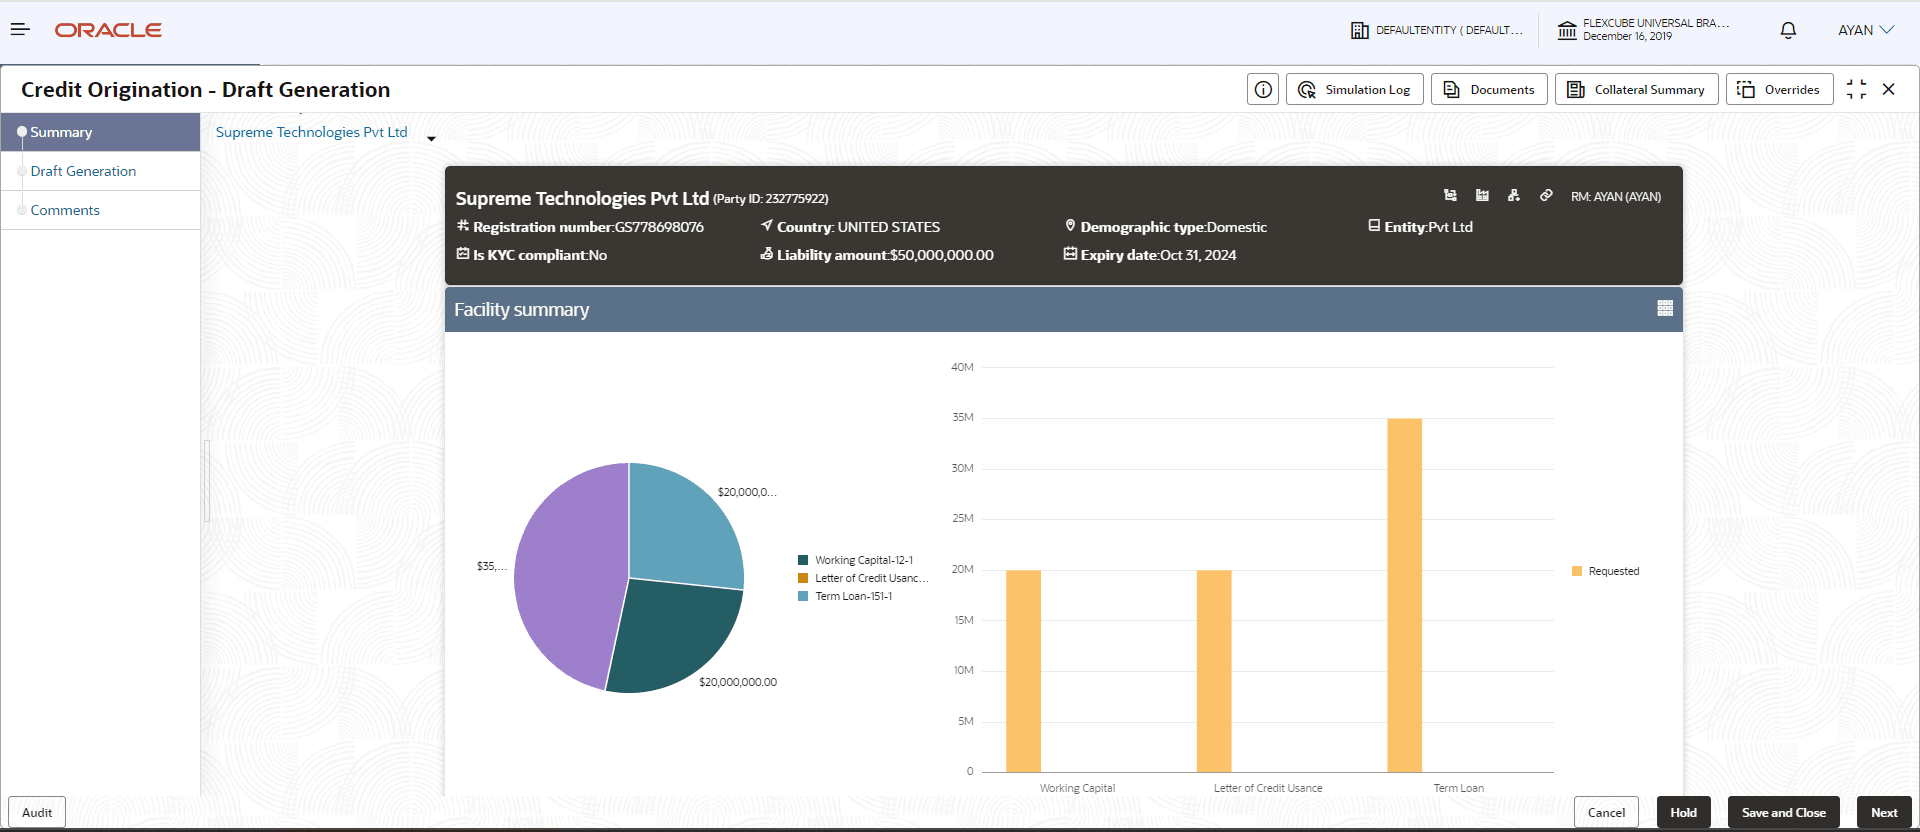Image resolution: width=1920 pixels, height=832 pixels.
Task: Close the Draft Generation screen
Action: click(x=1888, y=89)
